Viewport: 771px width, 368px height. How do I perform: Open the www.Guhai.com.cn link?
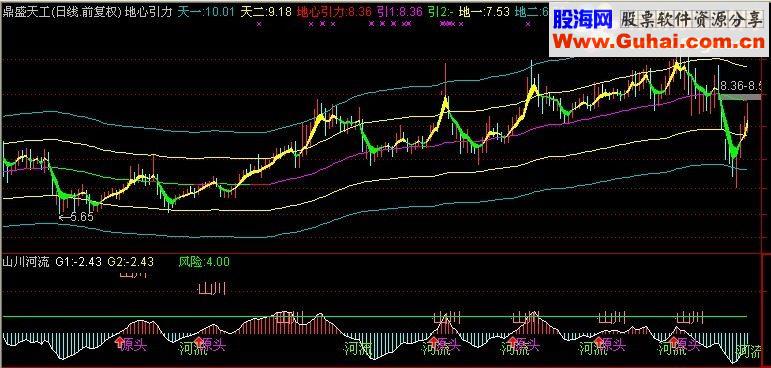point(658,42)
